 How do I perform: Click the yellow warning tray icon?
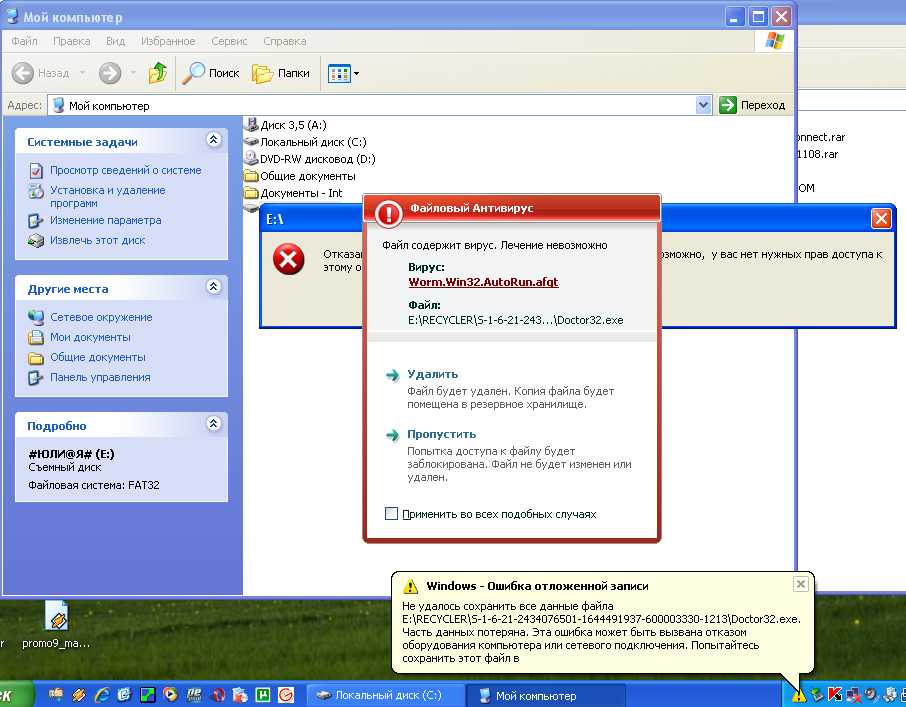(799, 695)
